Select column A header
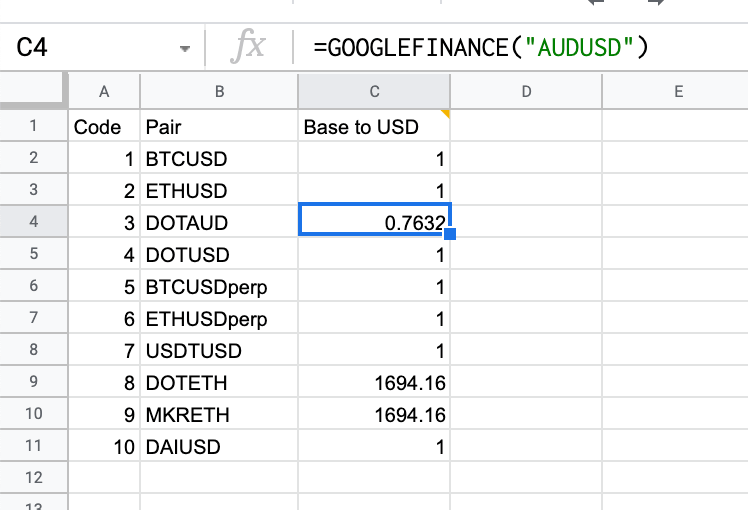748x510 pixels. (x=104, y=92)
